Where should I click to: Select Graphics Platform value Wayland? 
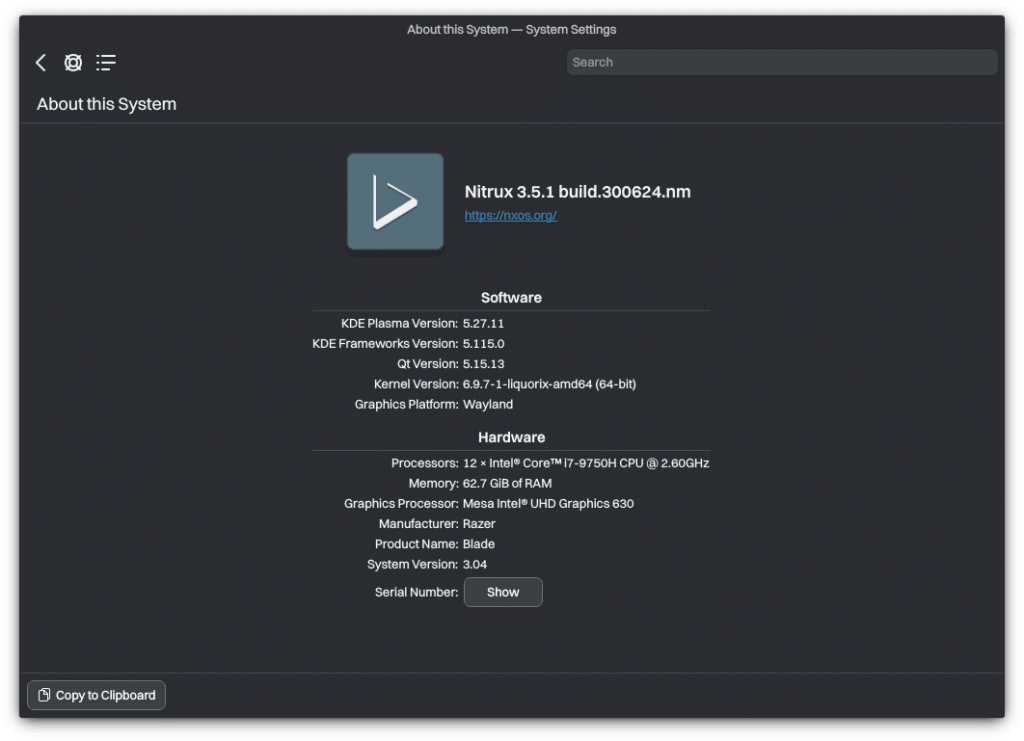click(488, 405)
